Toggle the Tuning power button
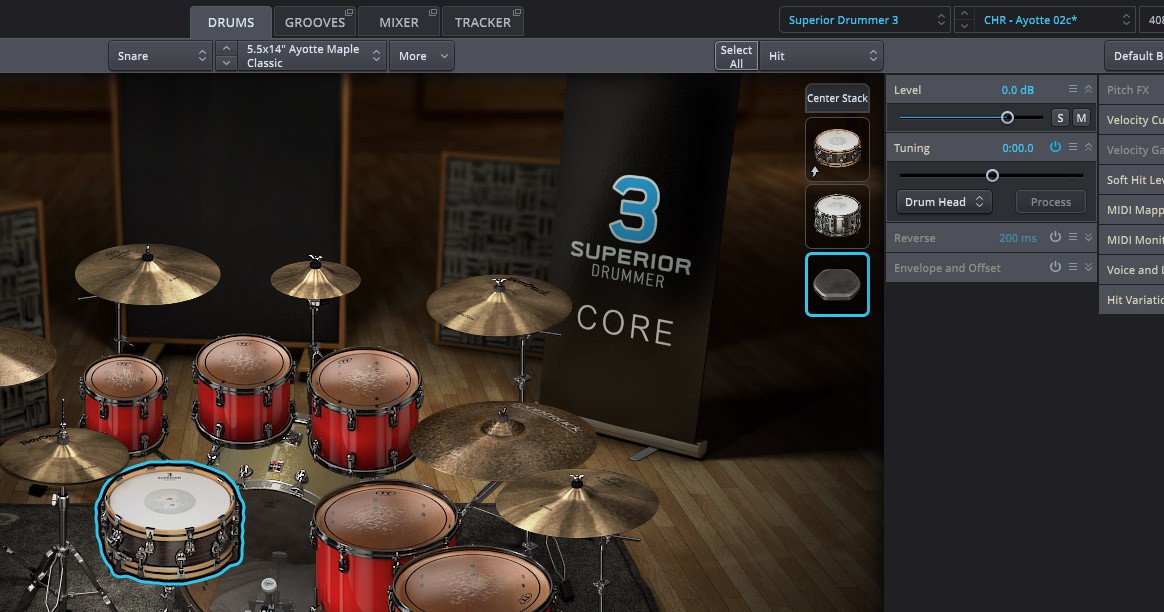 coord(1055,147)
